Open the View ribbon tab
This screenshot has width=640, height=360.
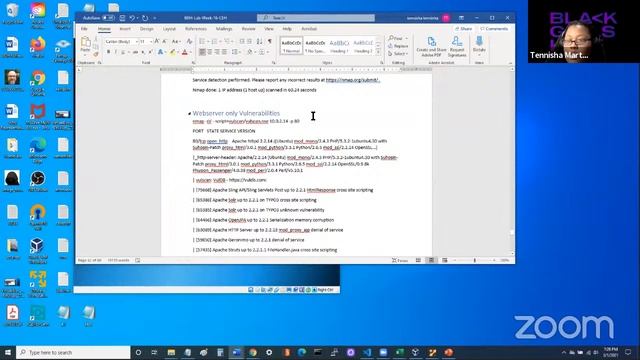coord(269,29)
